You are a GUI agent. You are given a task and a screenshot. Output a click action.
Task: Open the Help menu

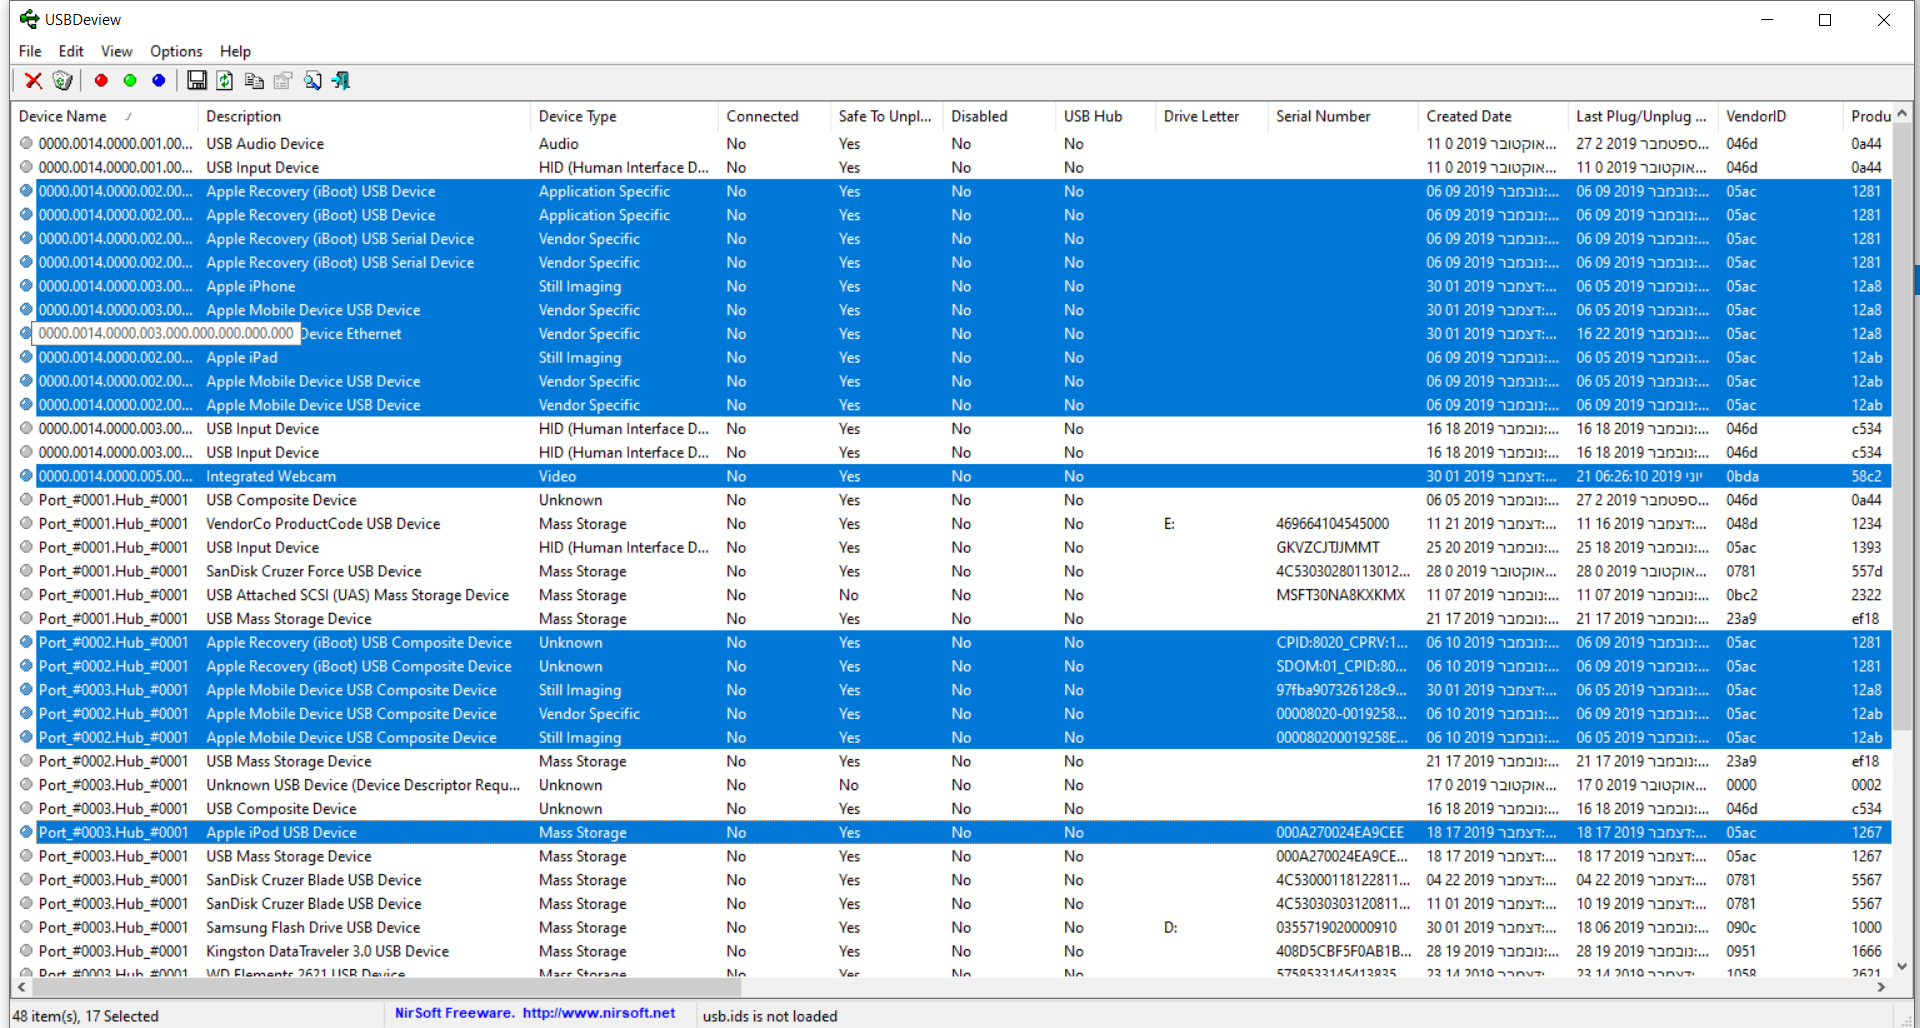click(235, 51)
